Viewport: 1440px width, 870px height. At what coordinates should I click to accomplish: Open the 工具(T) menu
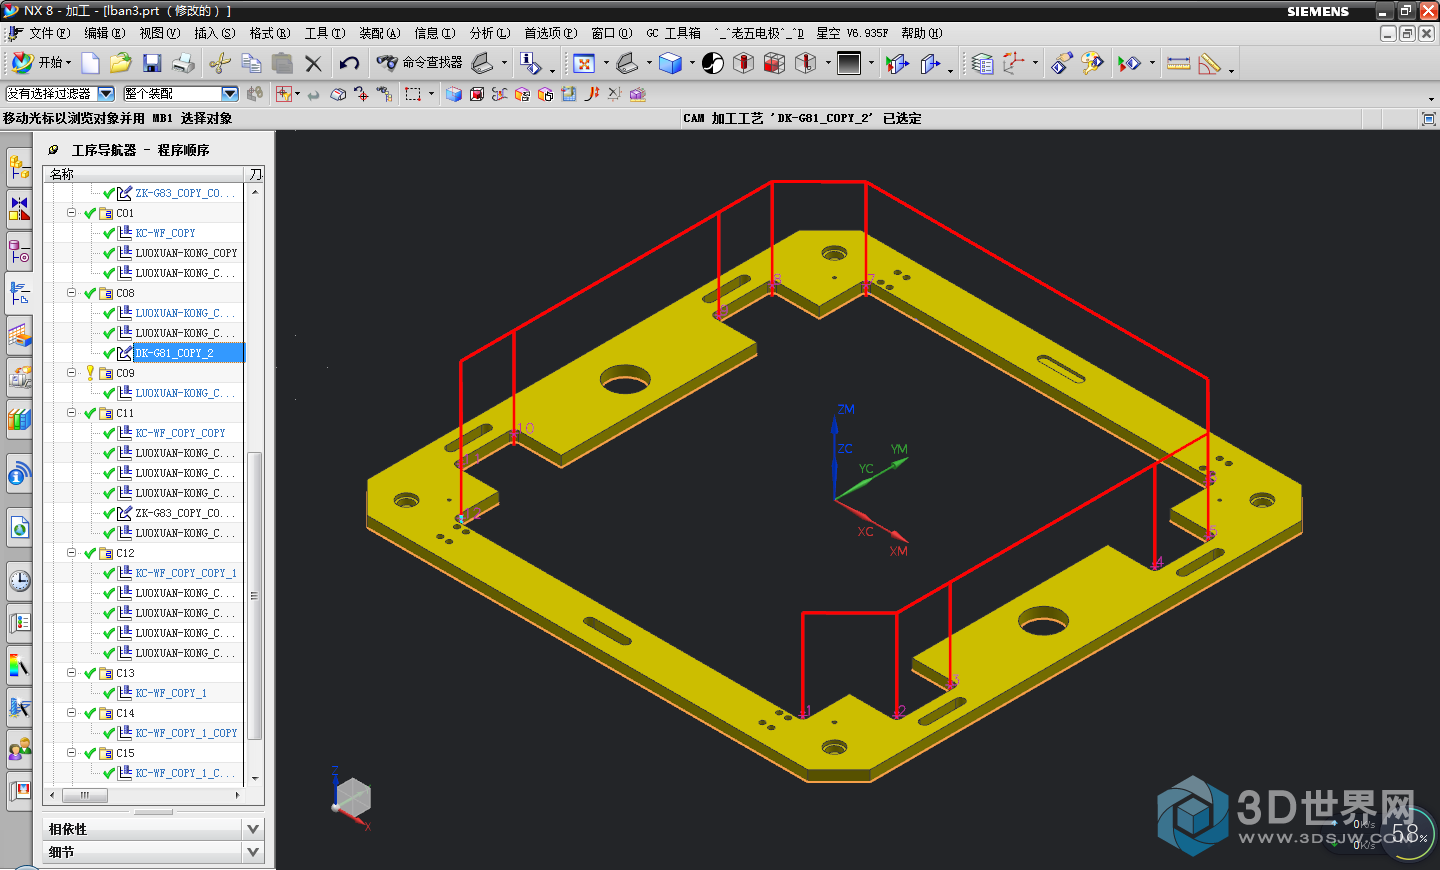pos(325,33)
